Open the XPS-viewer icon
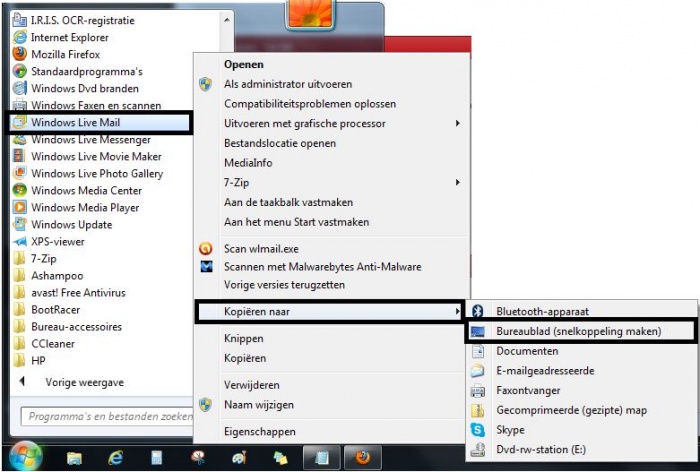The width and height of the screenshot is (700, 472). pos(20,242)
